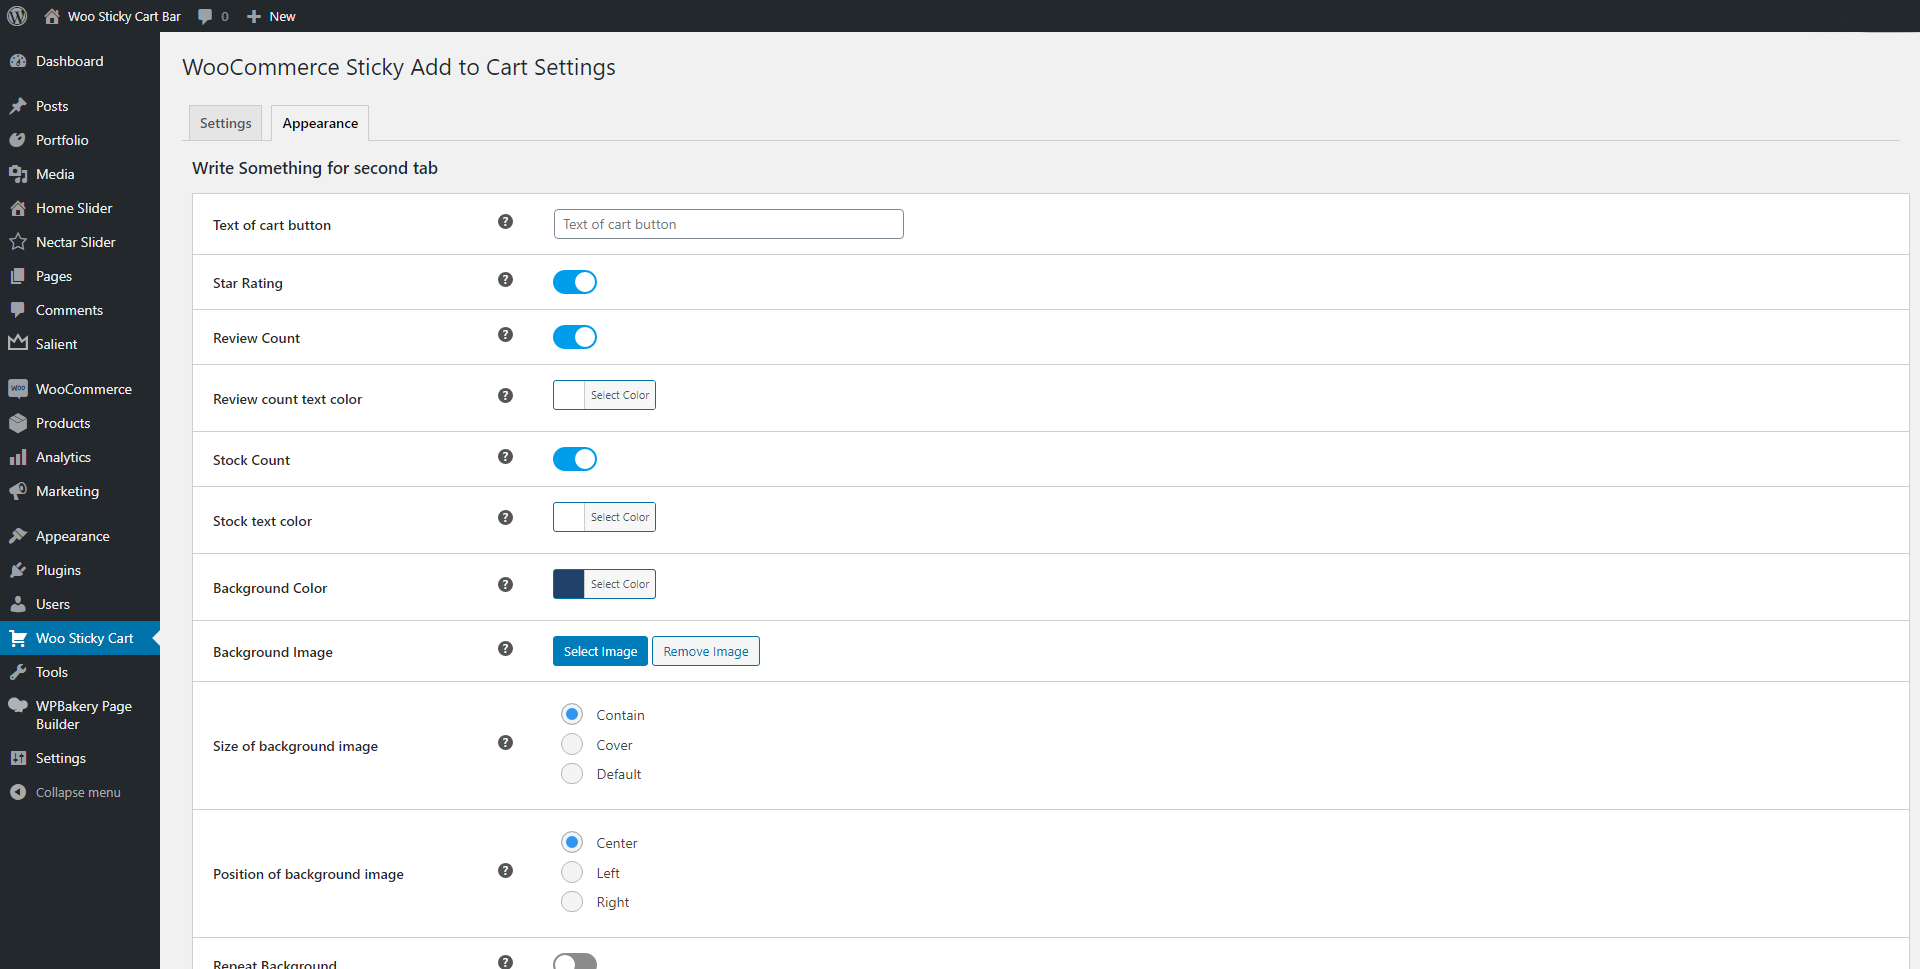Click help icon next to Star Rating
Viewport: 1920px width, 969px height.
point(505,280)
